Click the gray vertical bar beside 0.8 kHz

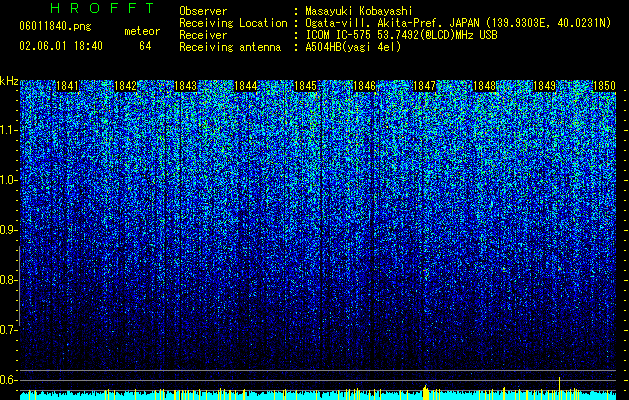(19, 286)
